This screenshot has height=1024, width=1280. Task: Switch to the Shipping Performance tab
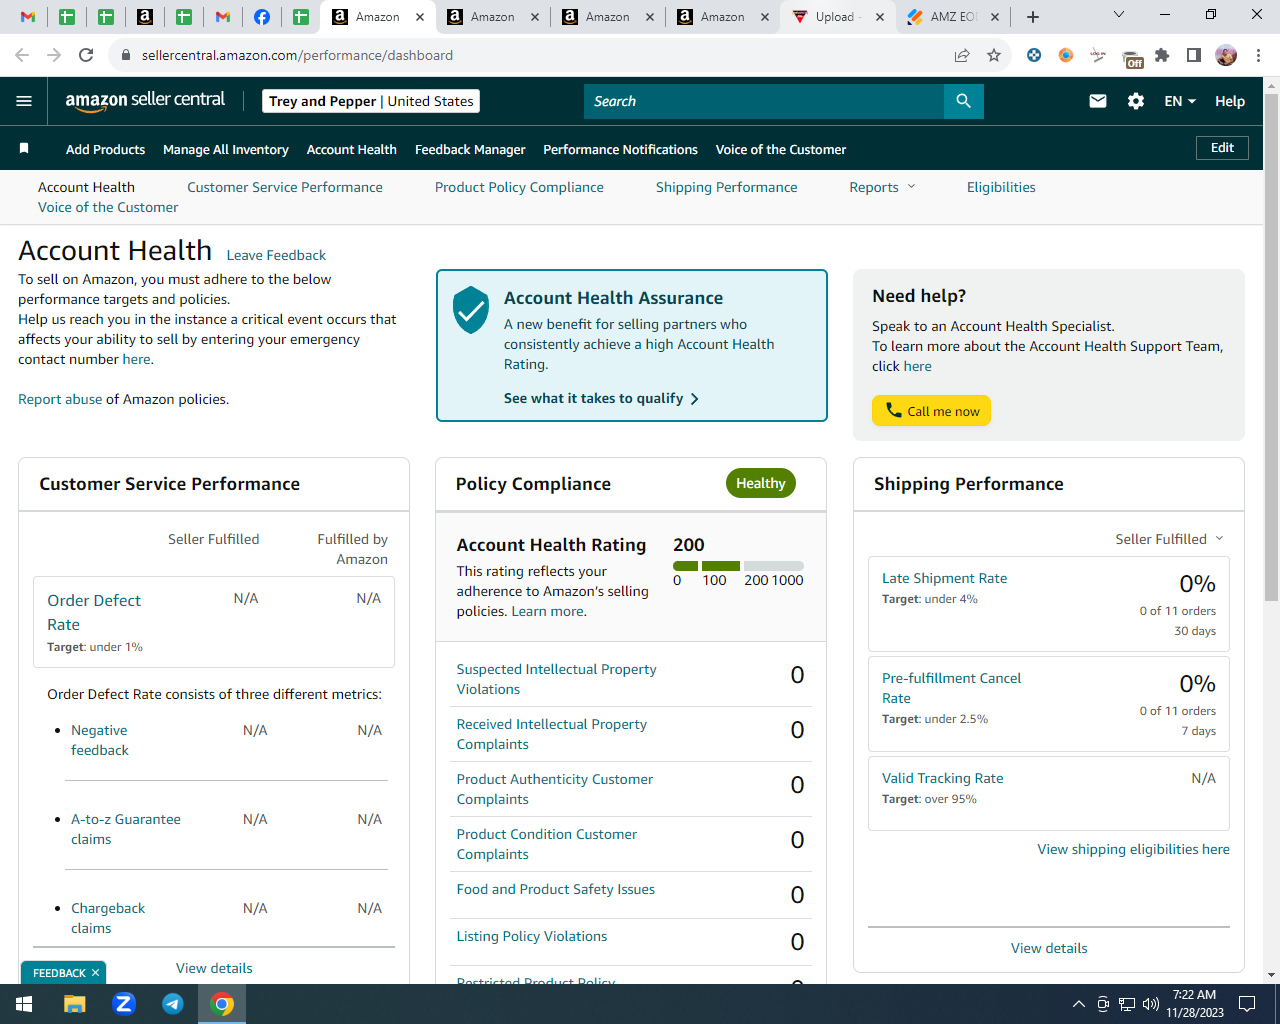tap(727, 187)
